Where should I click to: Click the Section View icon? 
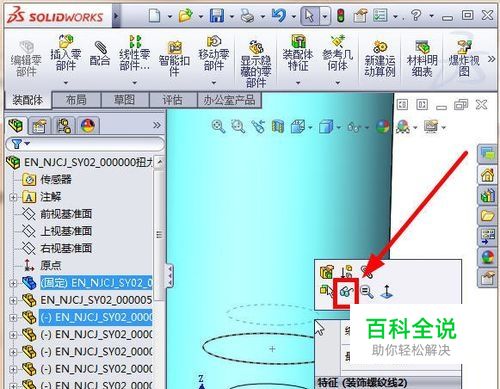click(278, 127)
